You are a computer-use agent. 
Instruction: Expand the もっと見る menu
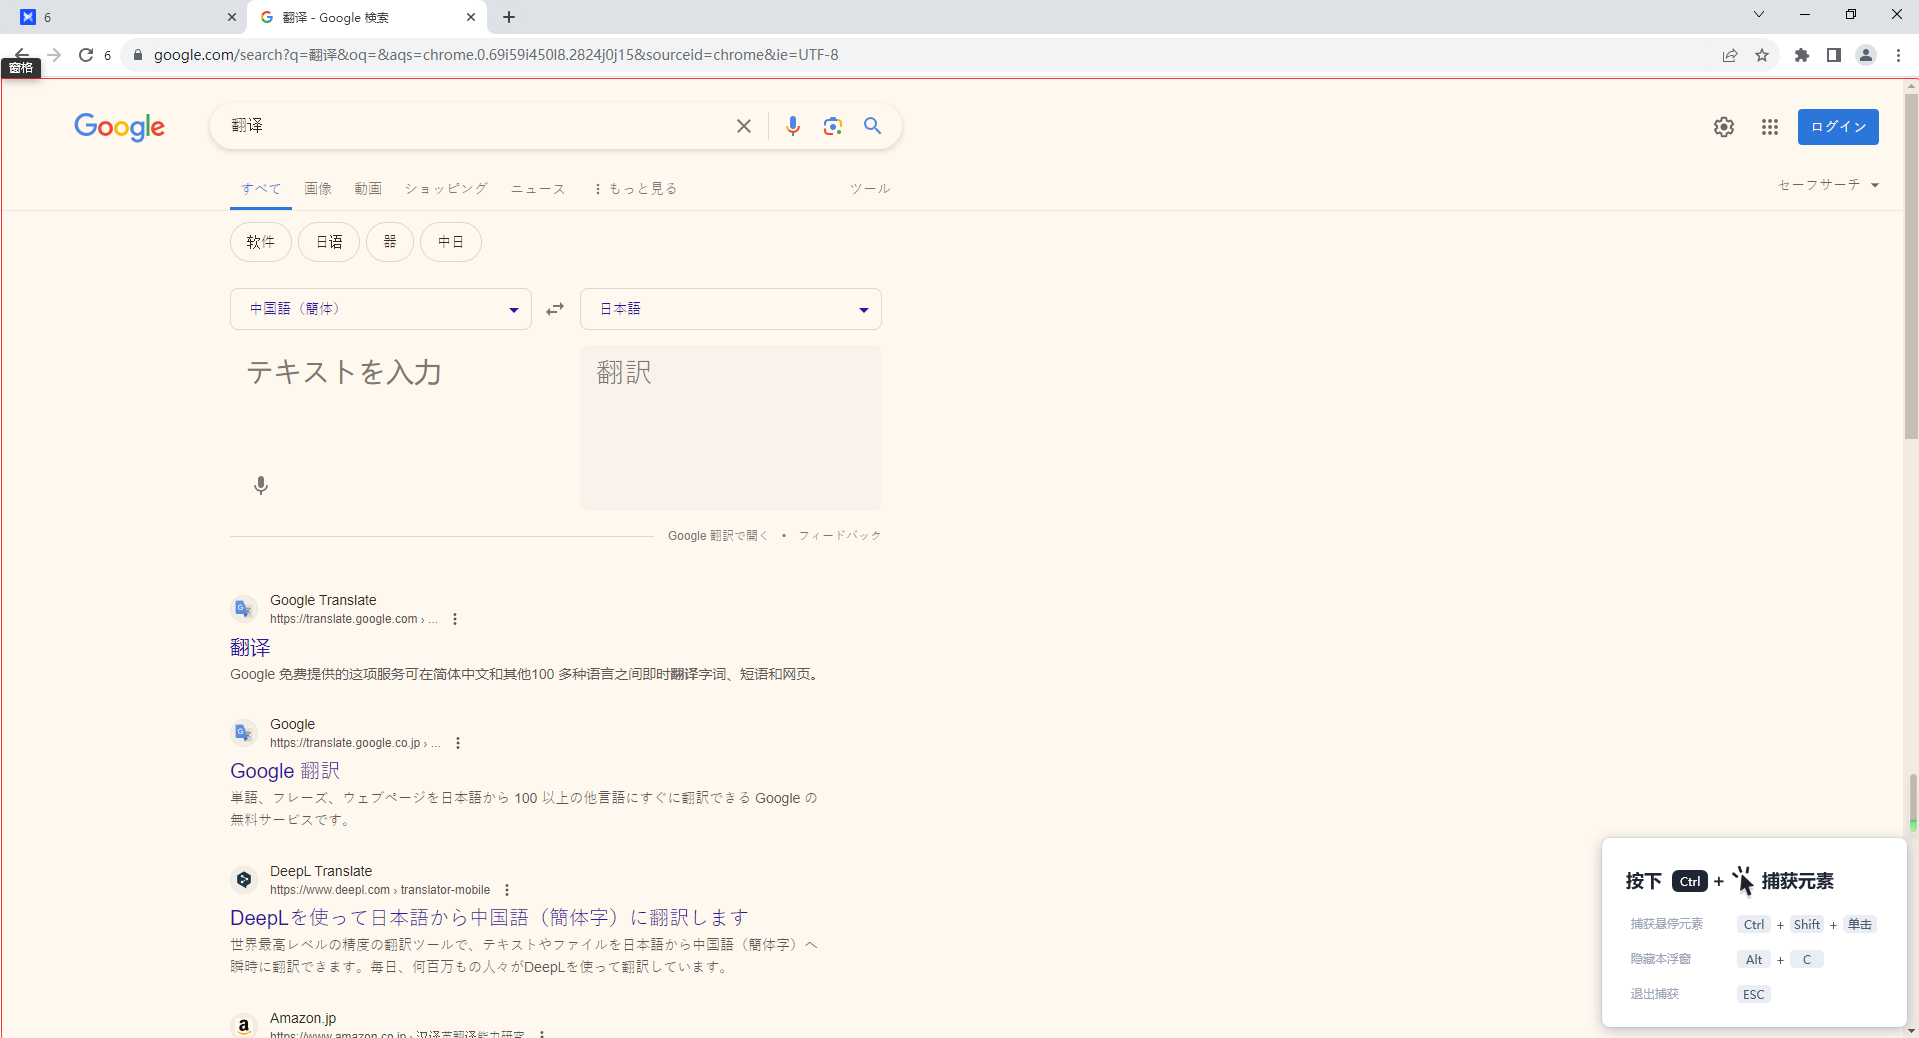(635, 188)
